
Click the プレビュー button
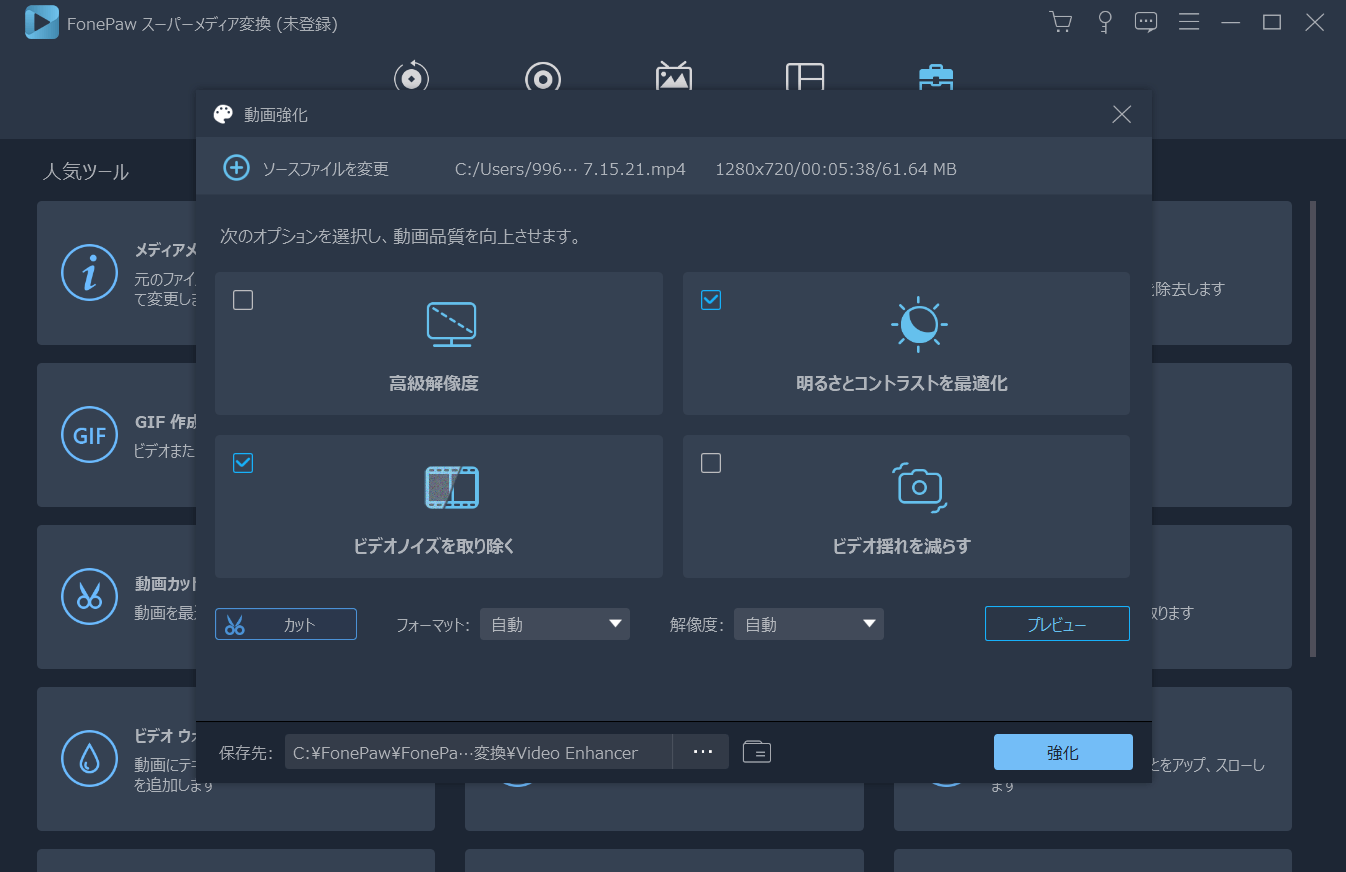[1057, 624]
